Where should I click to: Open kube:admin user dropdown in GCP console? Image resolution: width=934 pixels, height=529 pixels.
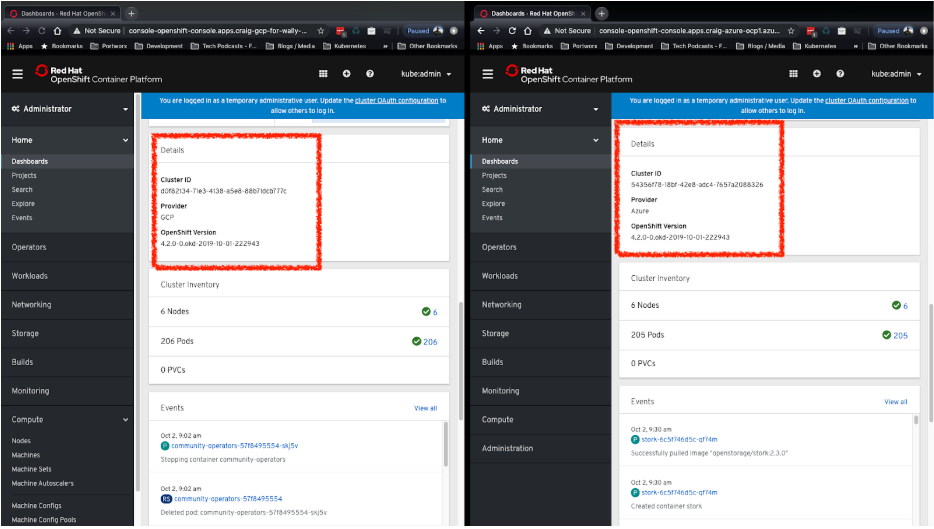(426, 74)
